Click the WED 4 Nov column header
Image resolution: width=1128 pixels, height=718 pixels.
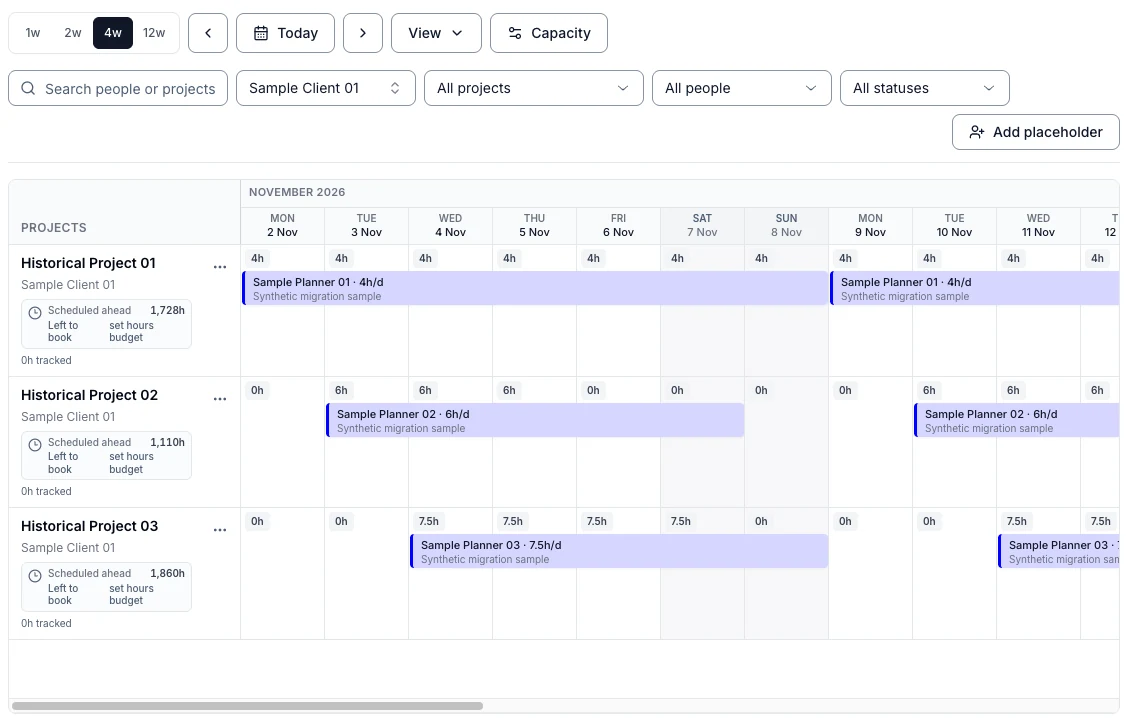pos(450,225)
